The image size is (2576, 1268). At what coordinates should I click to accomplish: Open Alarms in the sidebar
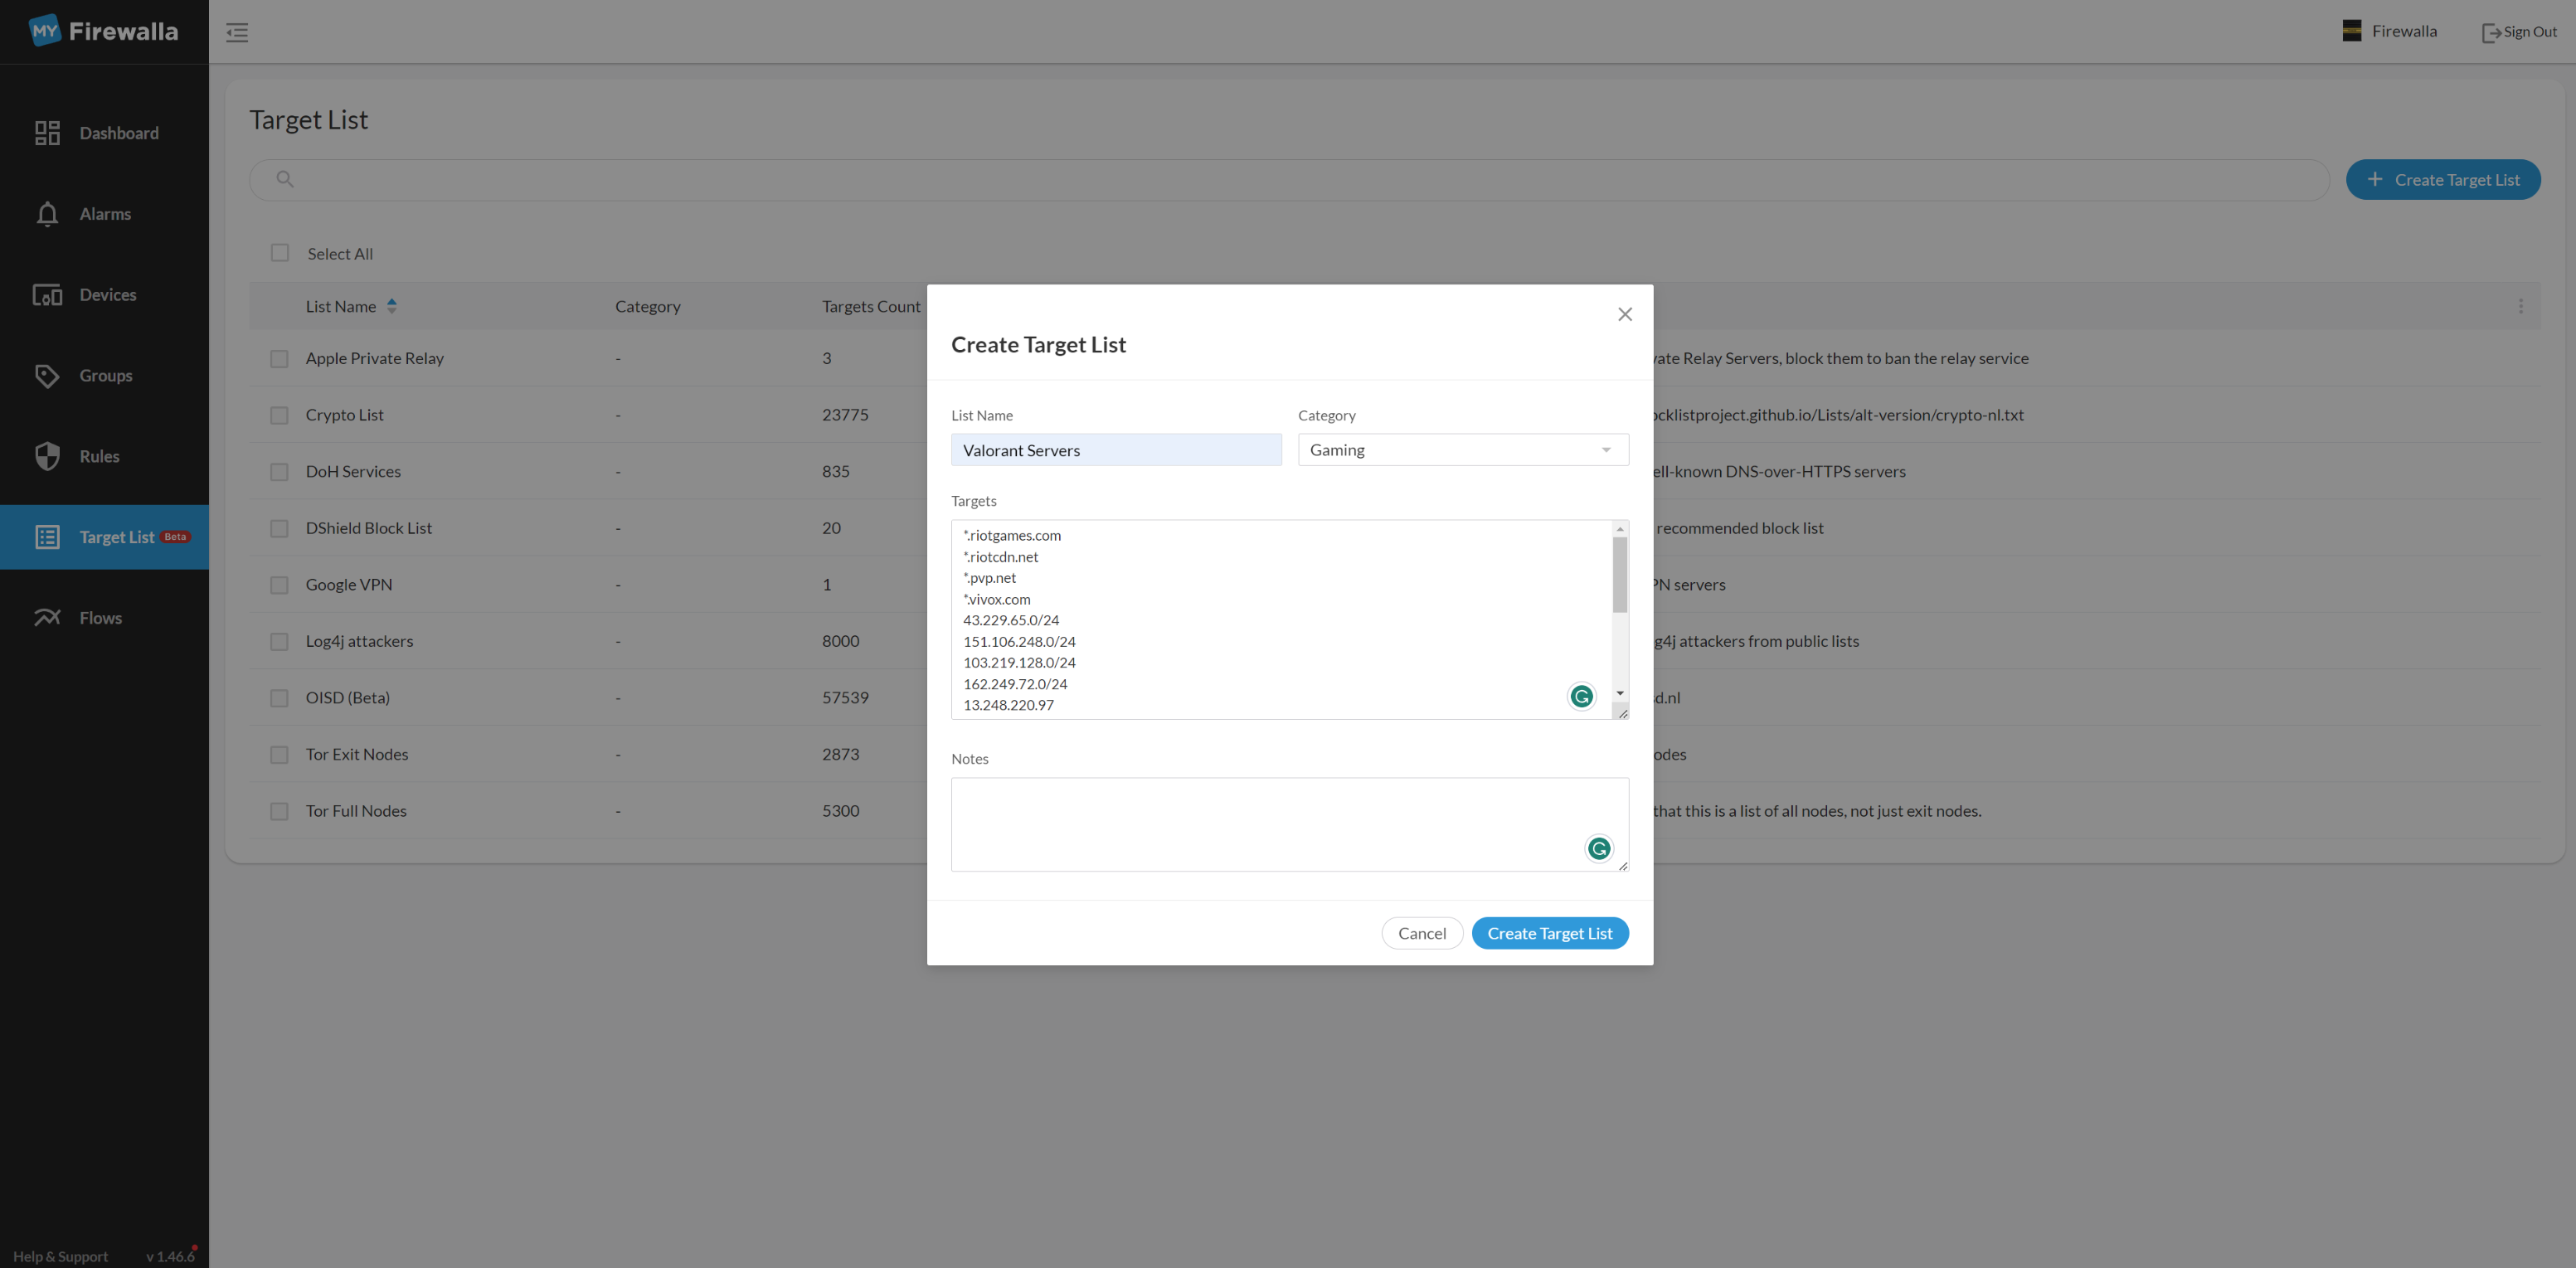pos(105,214)
